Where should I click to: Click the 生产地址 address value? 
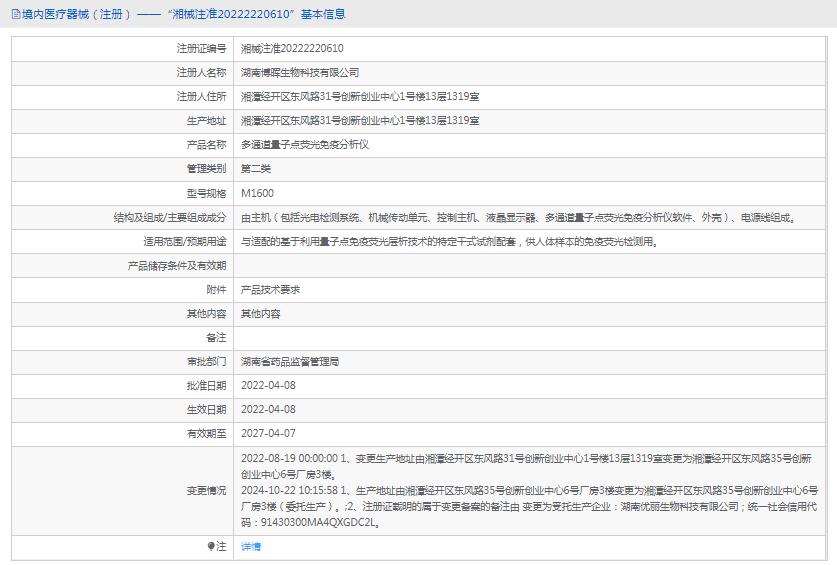tap(360, 121)
